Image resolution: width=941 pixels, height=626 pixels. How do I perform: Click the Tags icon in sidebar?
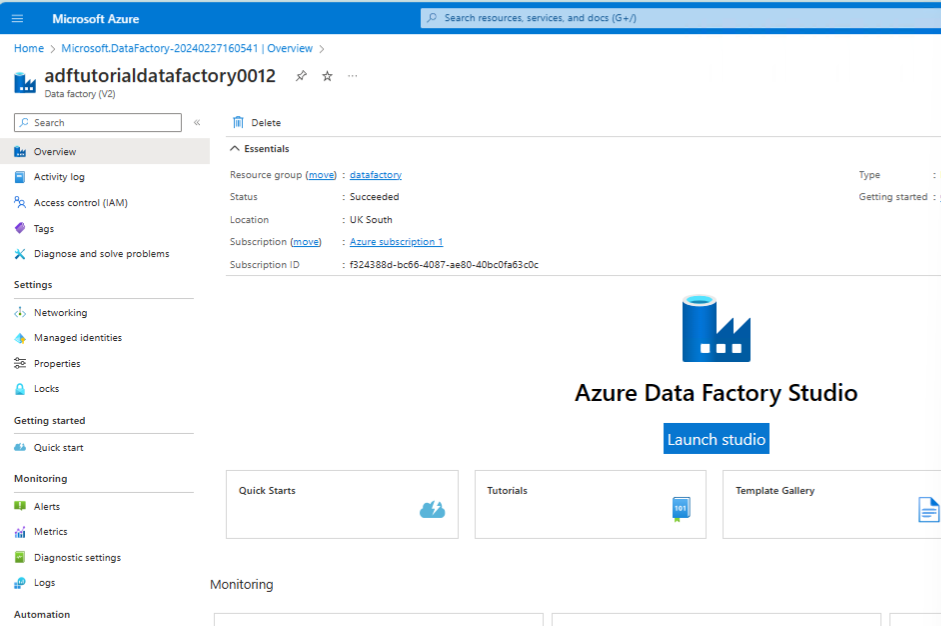pos(20,228)
